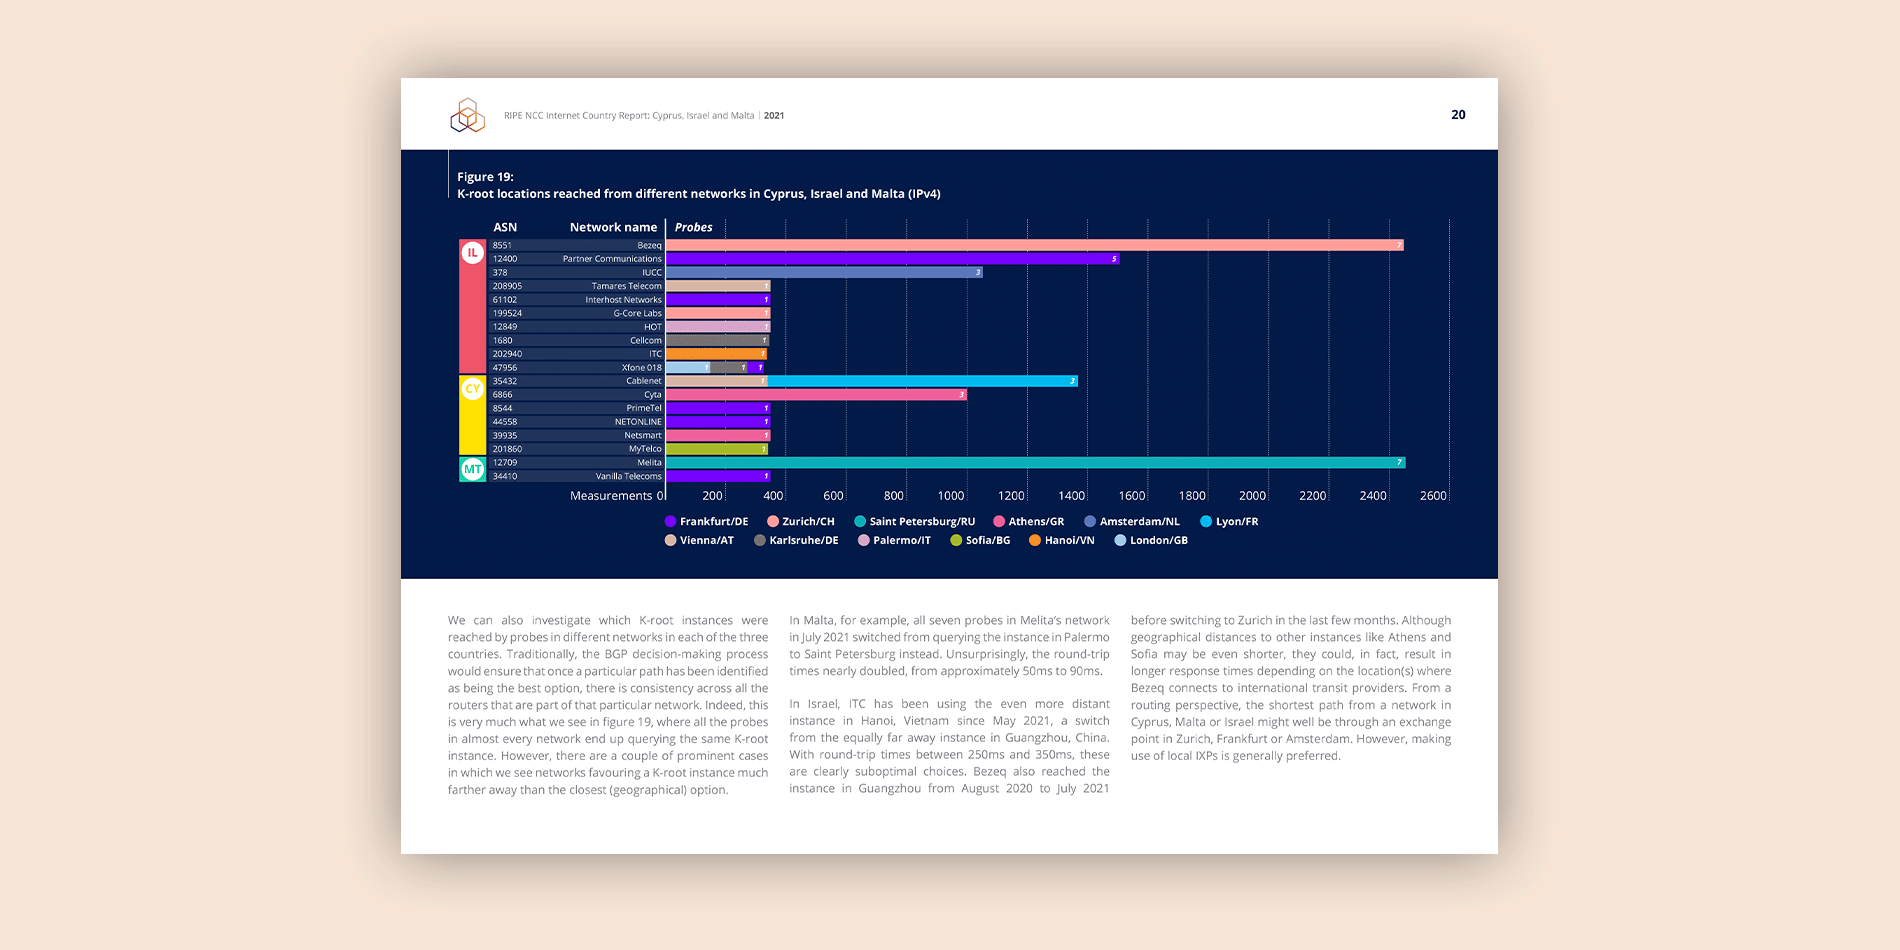Click ASN 8551 in the table

[502, 245]
